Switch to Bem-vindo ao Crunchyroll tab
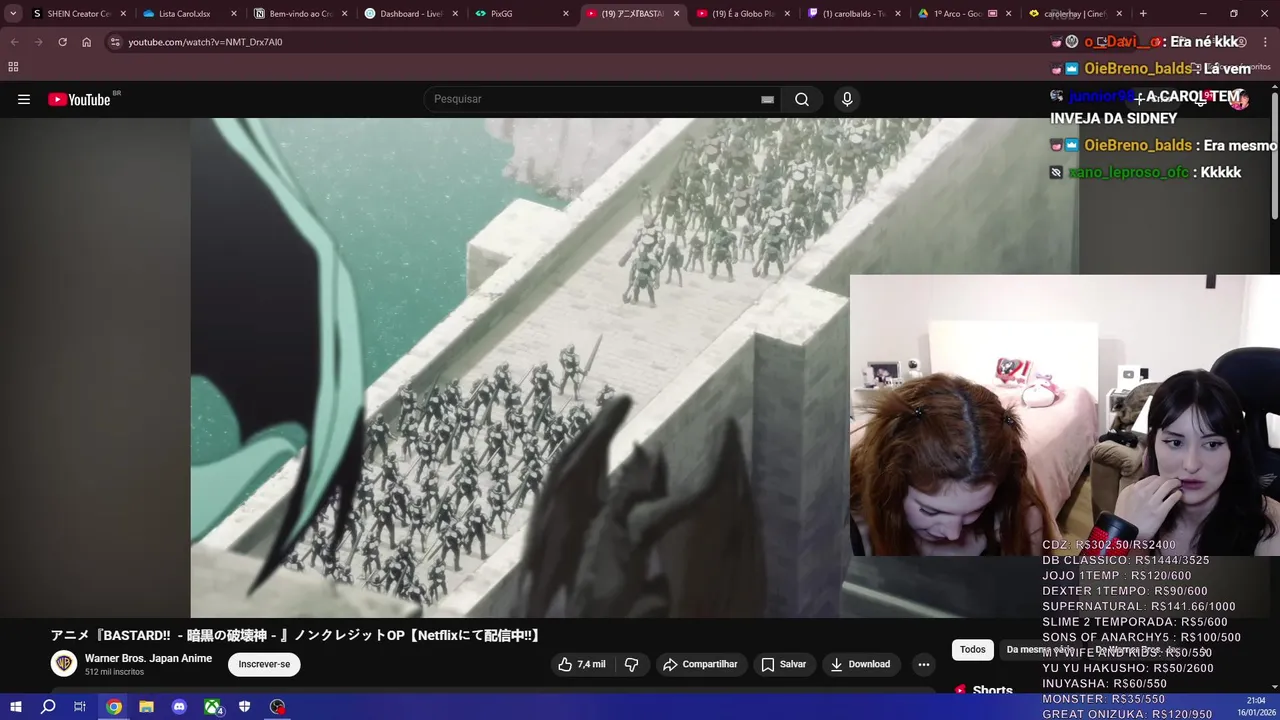The height and width of the screenshot is (720, 1280). [x=300, y=14]
